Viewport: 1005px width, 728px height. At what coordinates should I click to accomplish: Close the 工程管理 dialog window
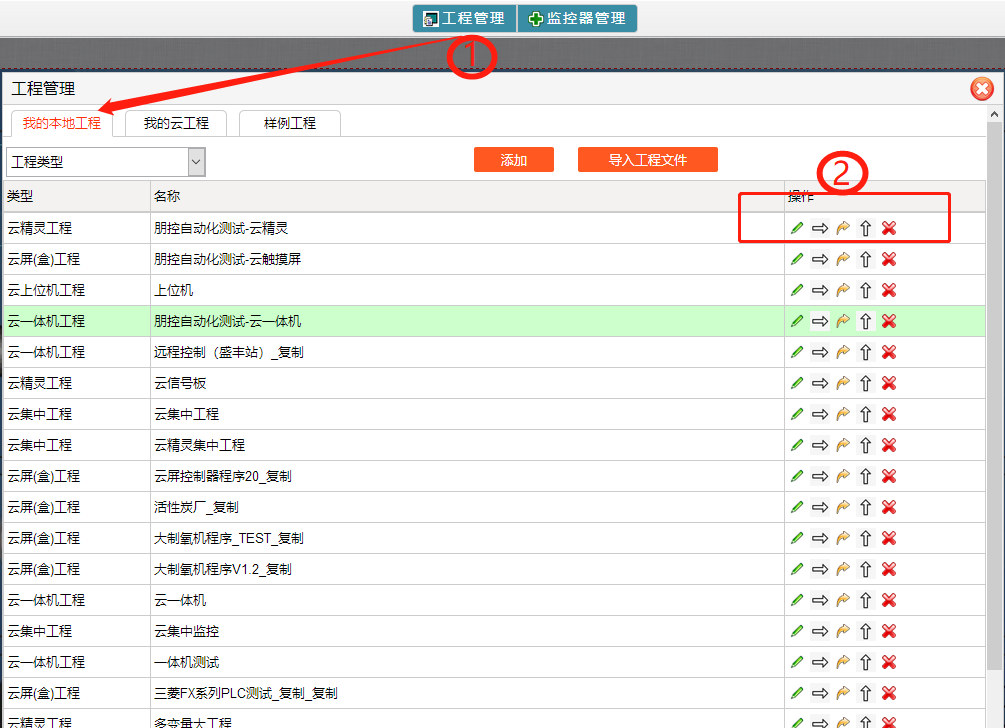point(982,90)
